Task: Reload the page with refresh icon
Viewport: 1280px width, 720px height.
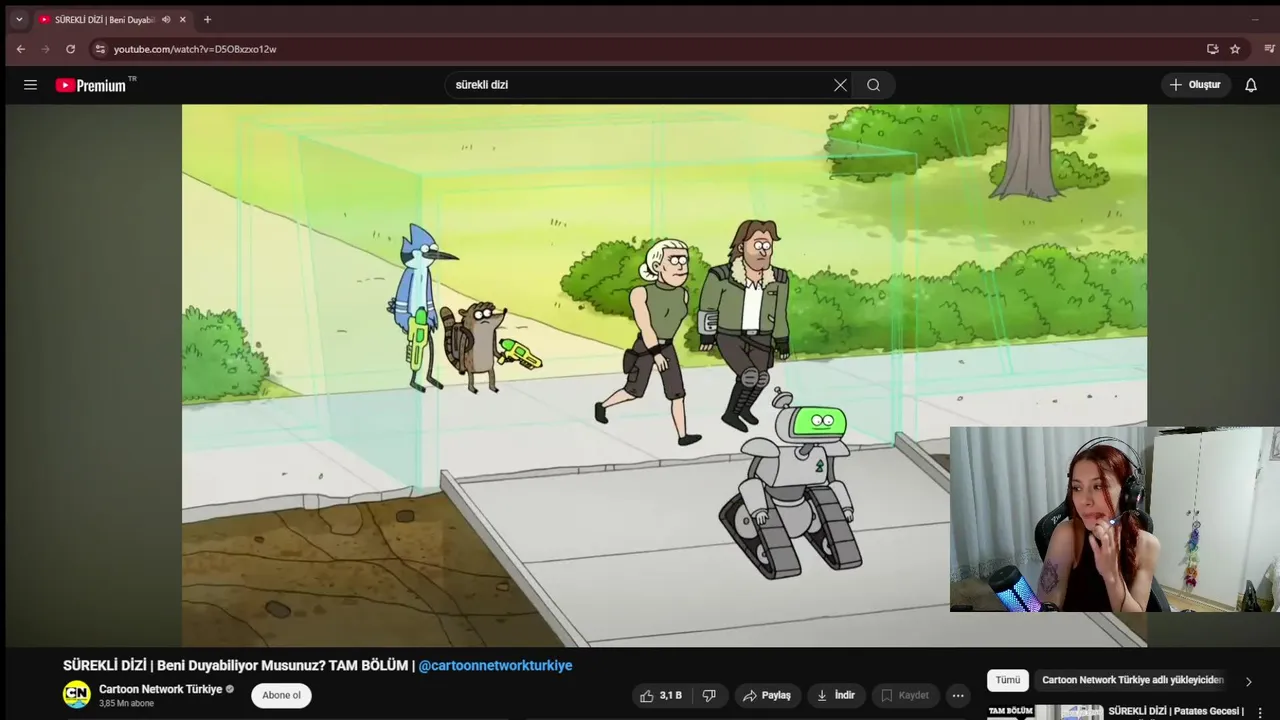Action: (70, 49)
